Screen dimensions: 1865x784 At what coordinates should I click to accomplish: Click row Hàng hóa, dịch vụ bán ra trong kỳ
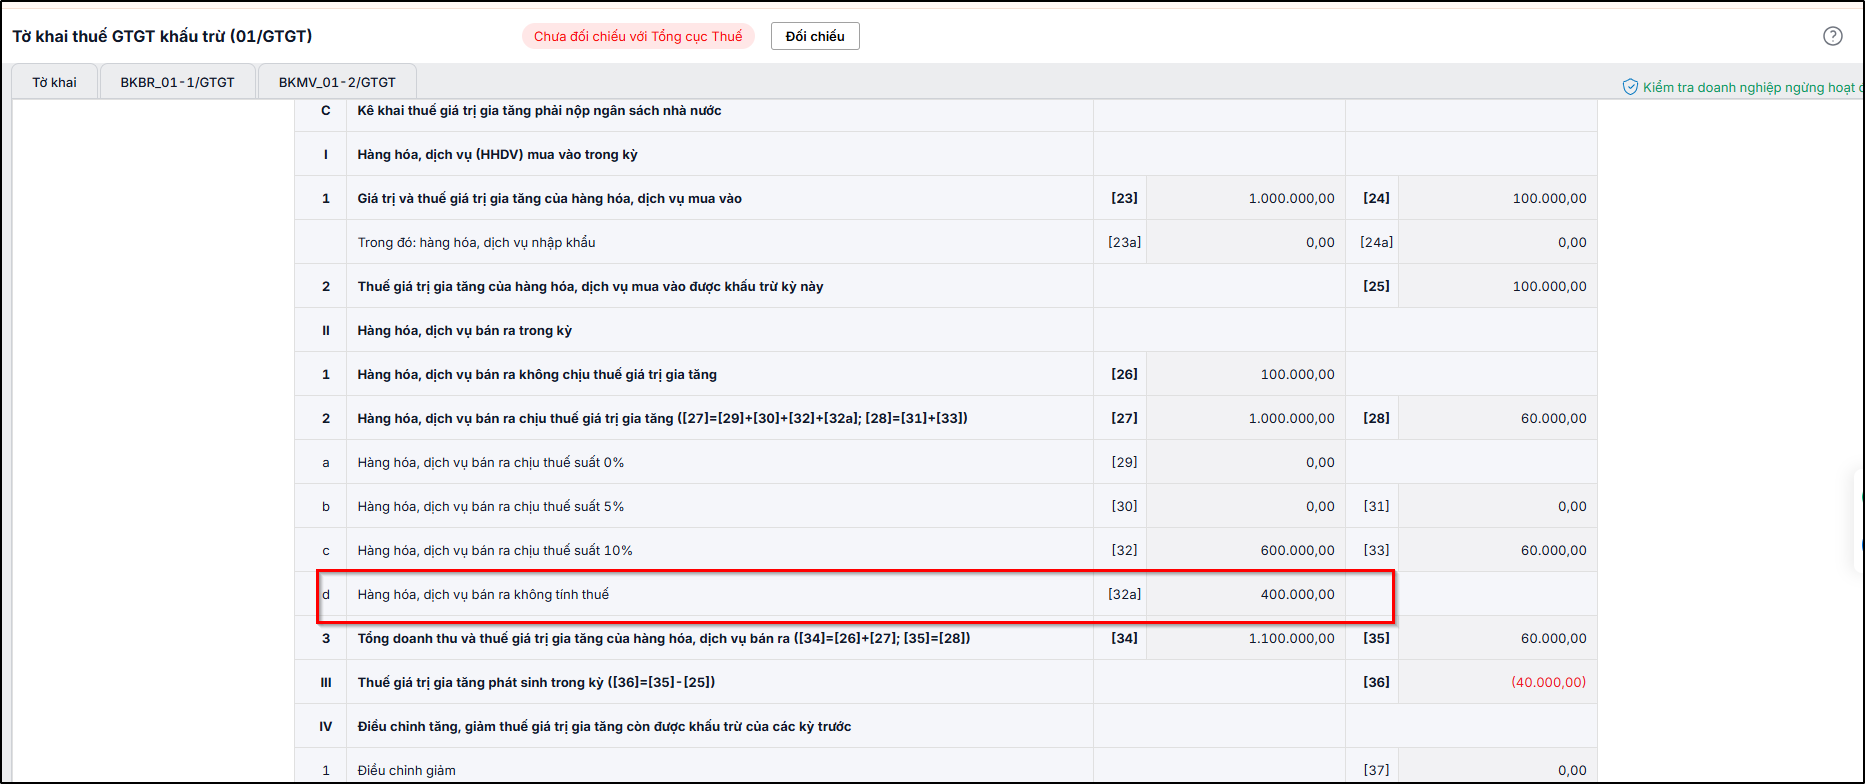click(945, 330)
